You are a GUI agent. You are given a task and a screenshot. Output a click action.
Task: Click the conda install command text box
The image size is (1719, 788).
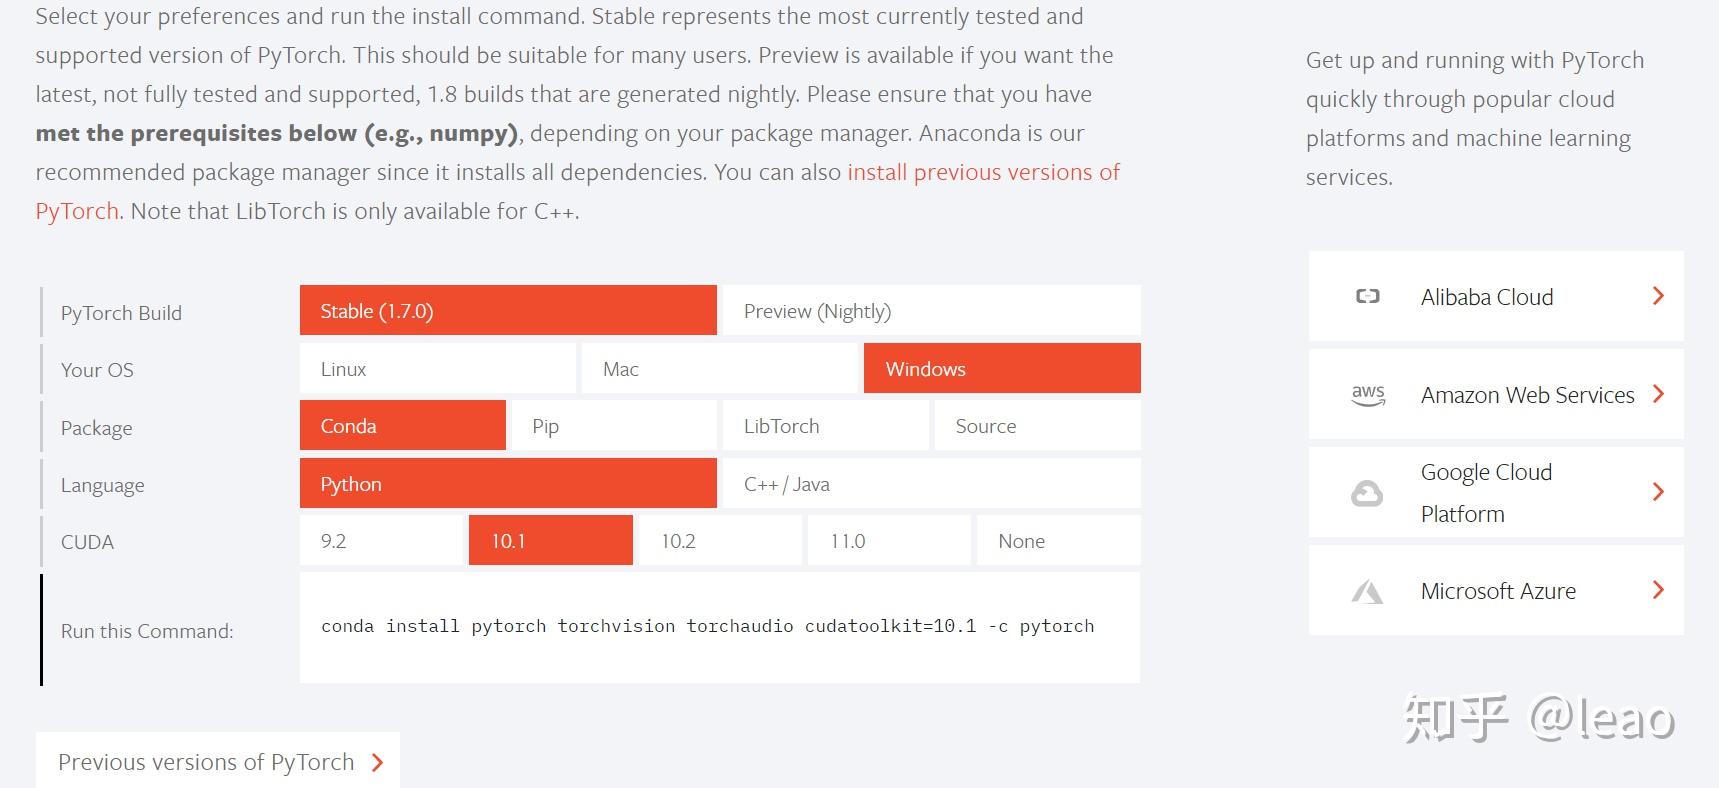[720, 627]
